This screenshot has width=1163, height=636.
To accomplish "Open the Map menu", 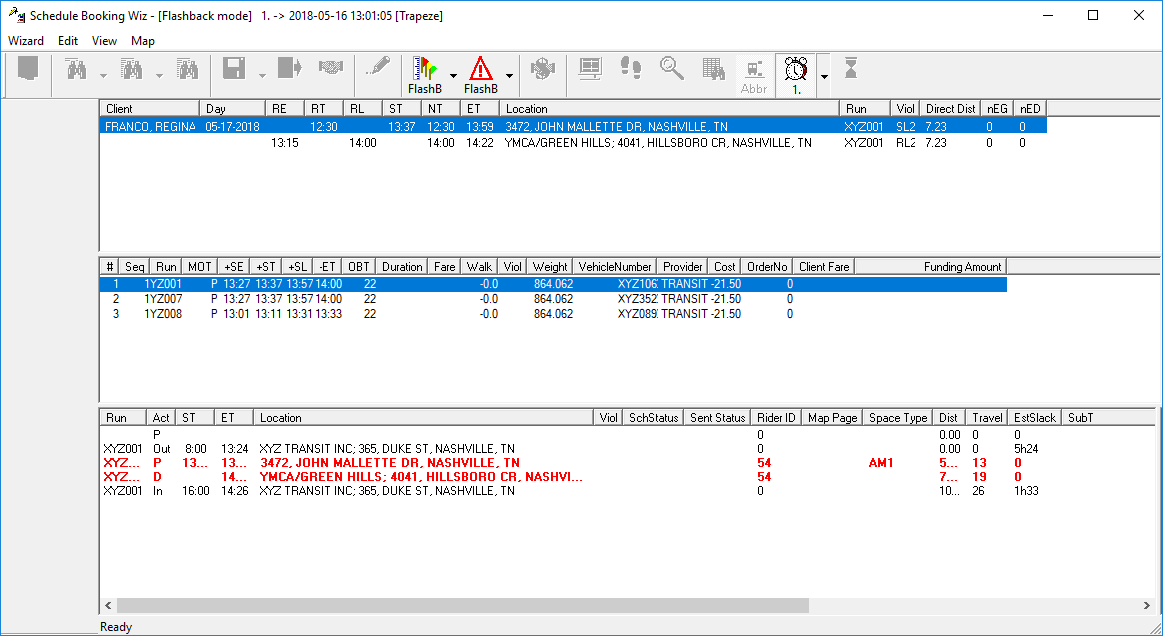I will [142, 41].
